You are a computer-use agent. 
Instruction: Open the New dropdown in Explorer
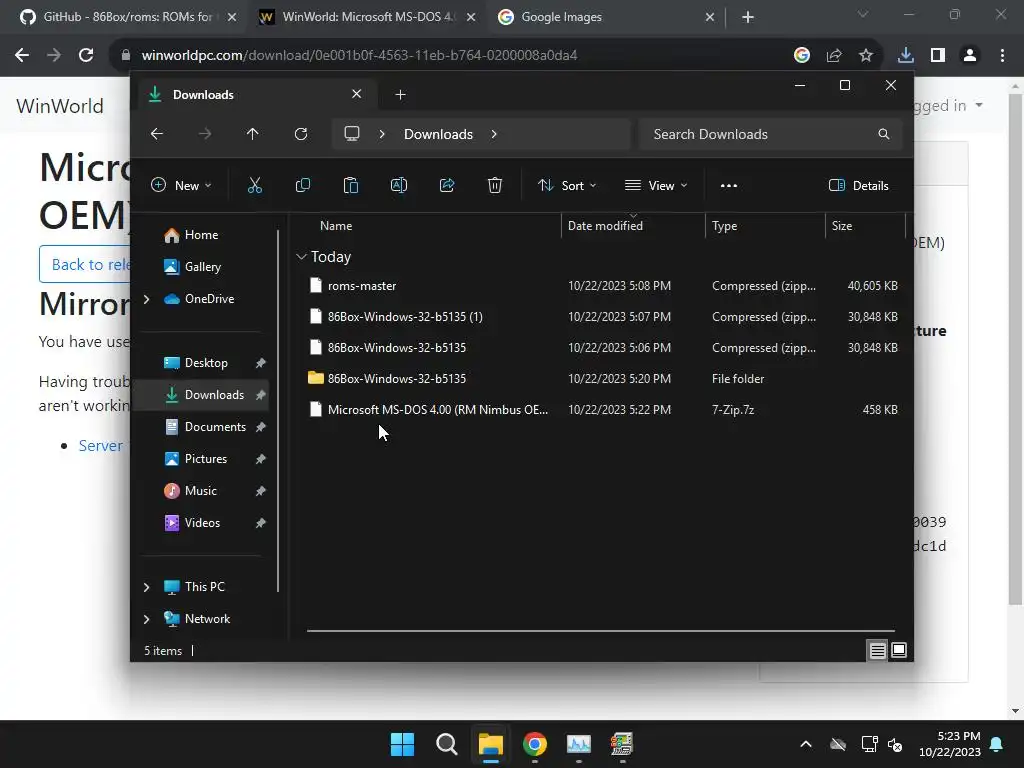click(x=182, y=185)
